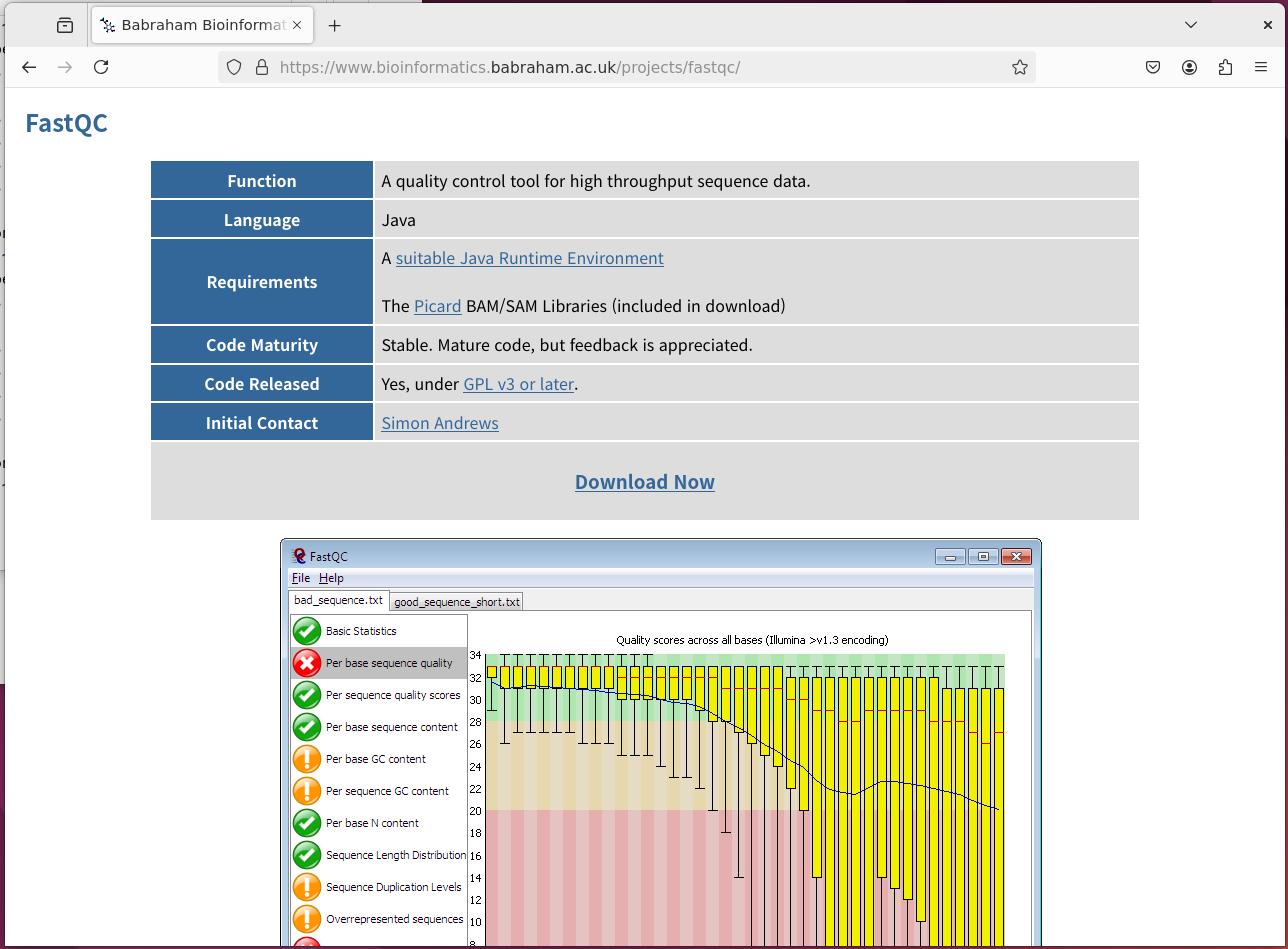Click the quality scores chart title text
Viewport: 1288px width, 949px height.
click(752, 640)
